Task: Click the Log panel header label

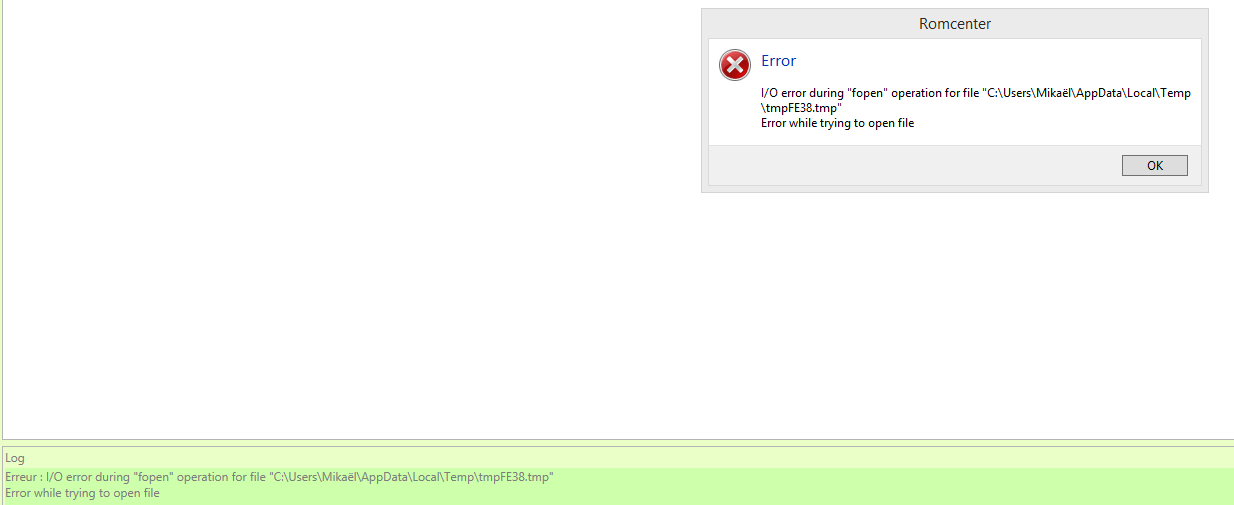Action: [15, 458]
